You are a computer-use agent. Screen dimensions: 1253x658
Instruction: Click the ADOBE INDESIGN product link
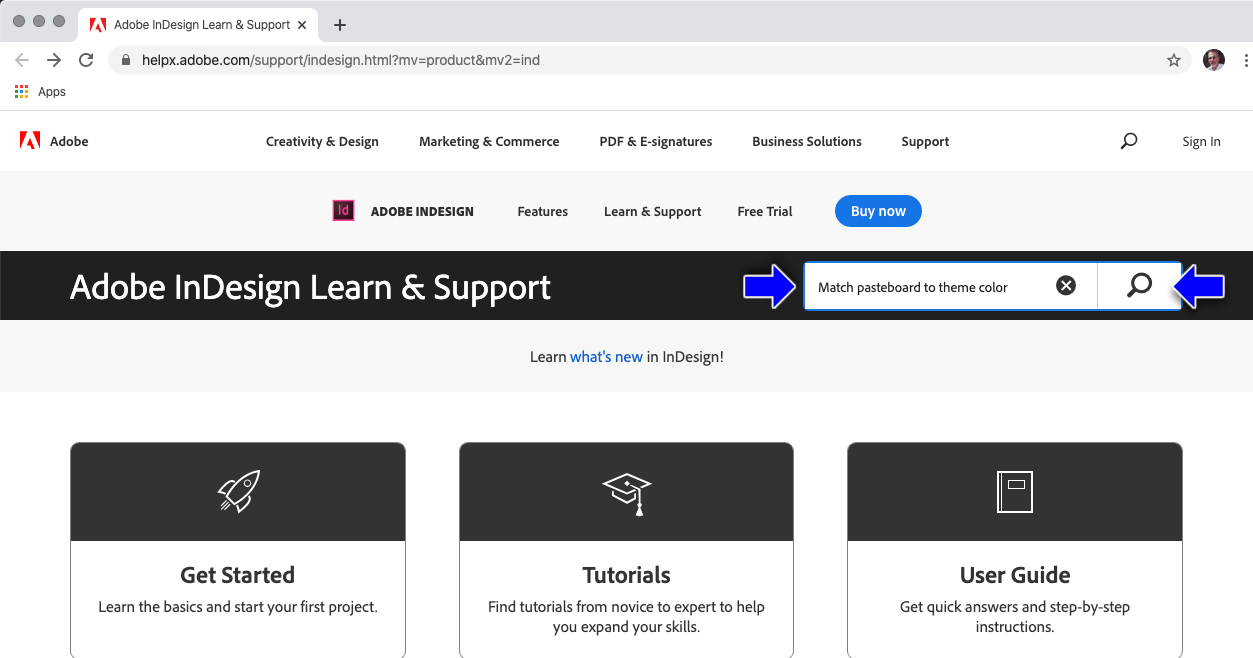(422, 211)
